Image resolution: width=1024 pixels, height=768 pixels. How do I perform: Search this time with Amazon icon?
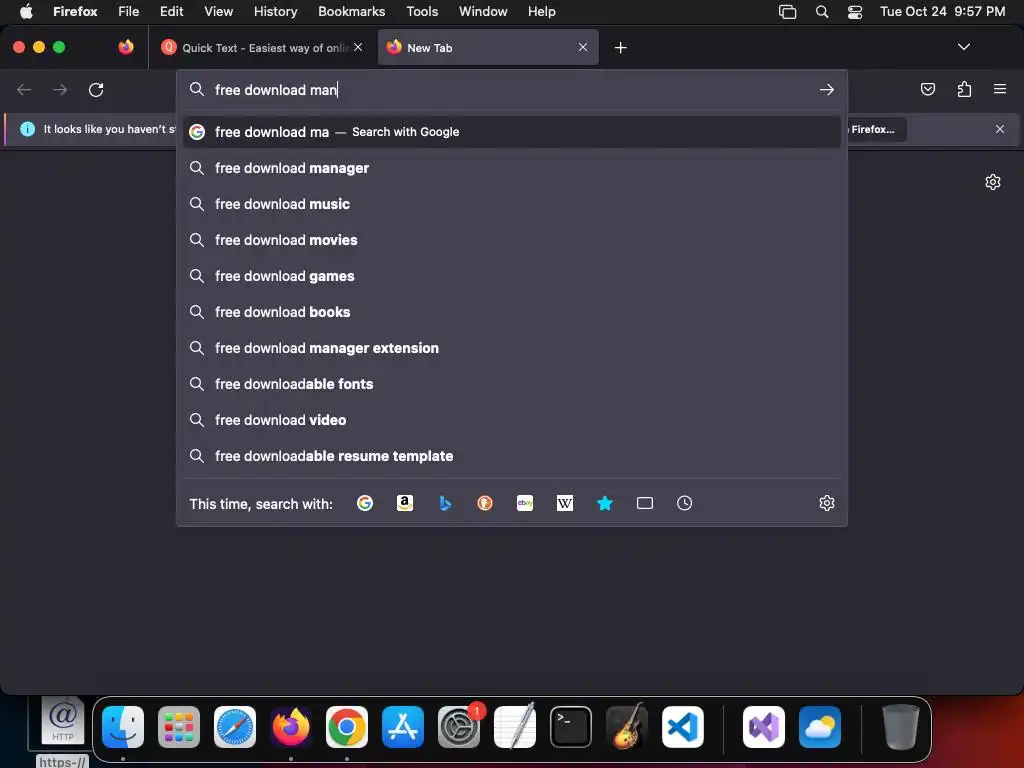click(x=405, y=503)
